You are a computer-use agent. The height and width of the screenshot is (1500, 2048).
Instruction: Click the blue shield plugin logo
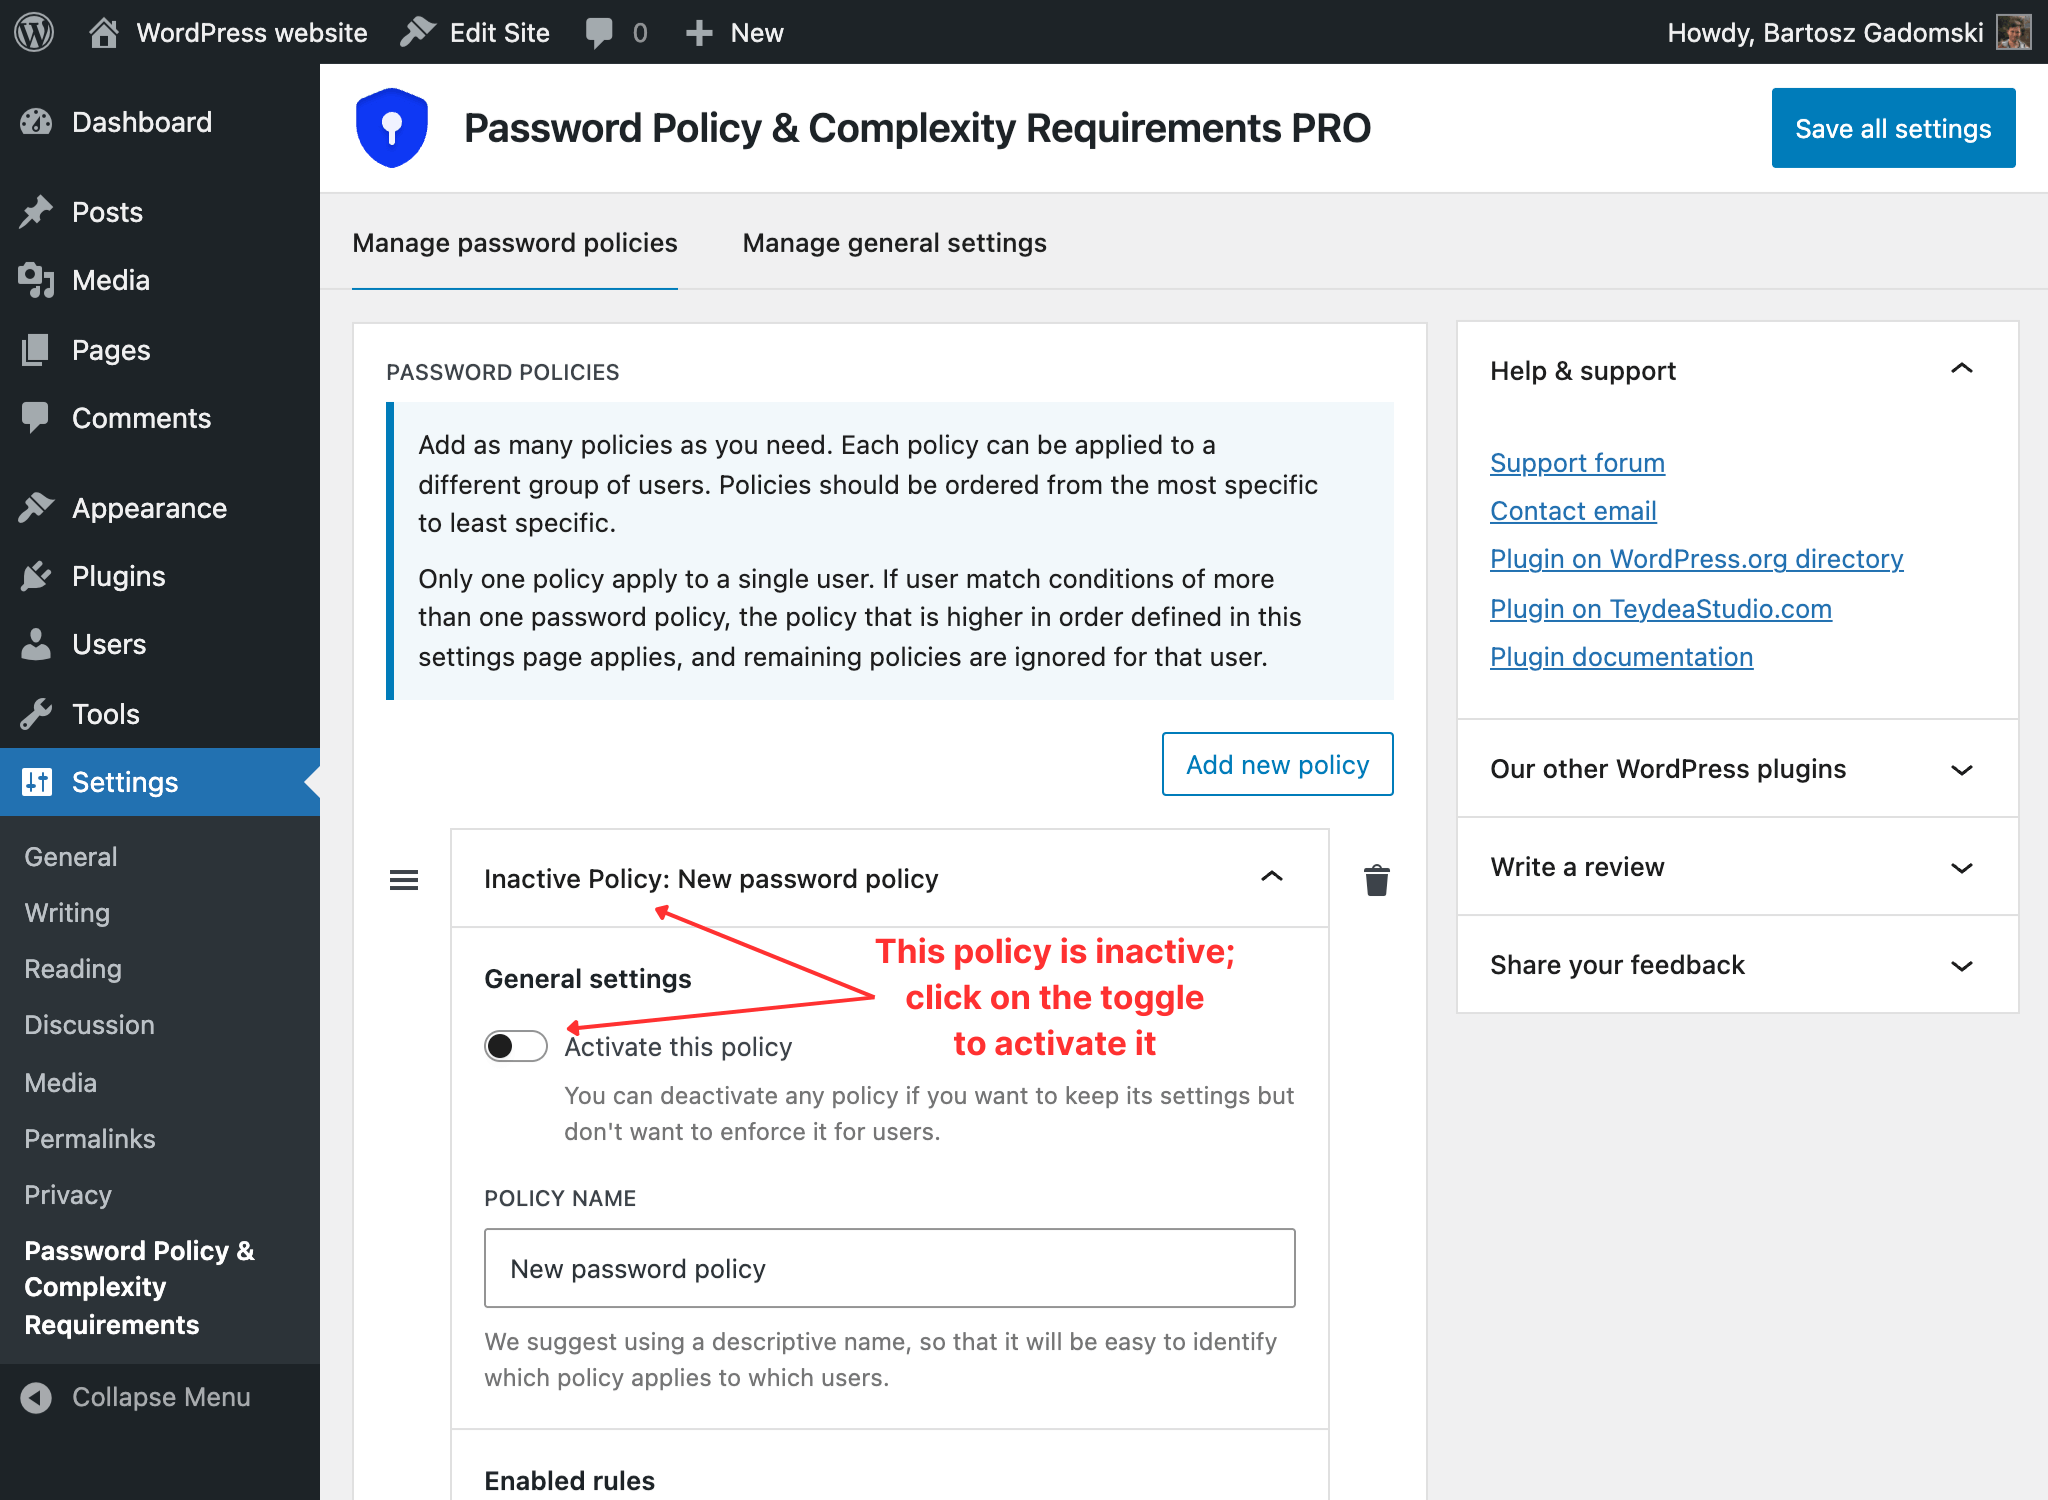392,128
